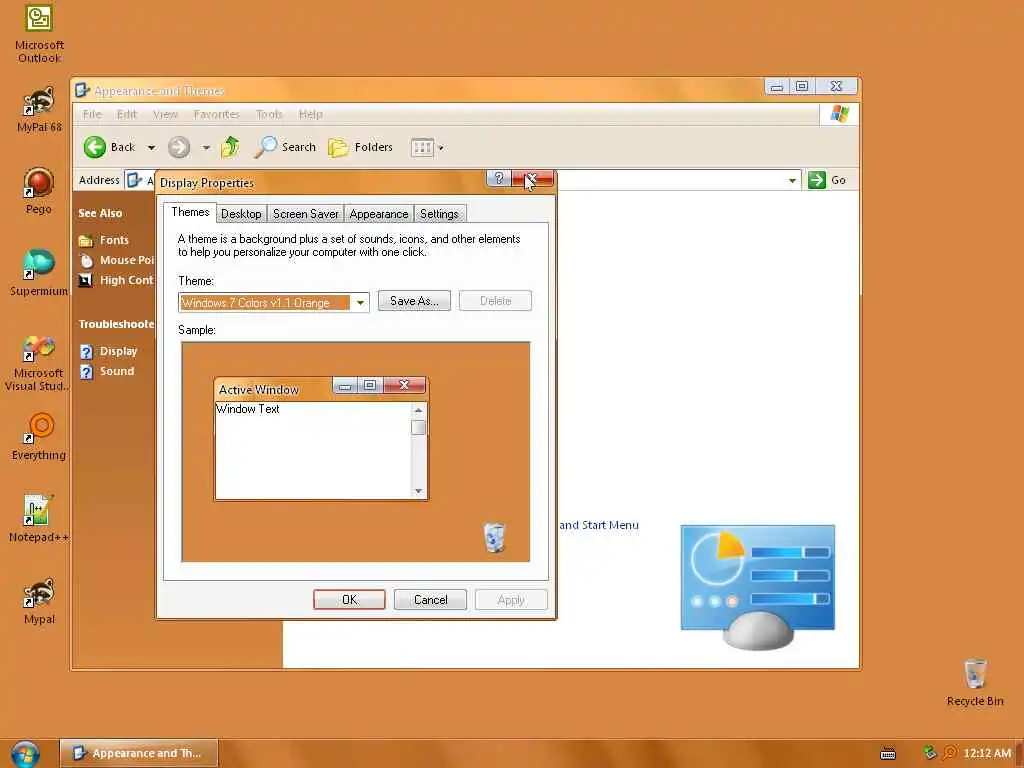This screenshot has height=768, width=1024.
Task: Open Windows Start orb
Action: pyautogui.click(x=25, y=754)
